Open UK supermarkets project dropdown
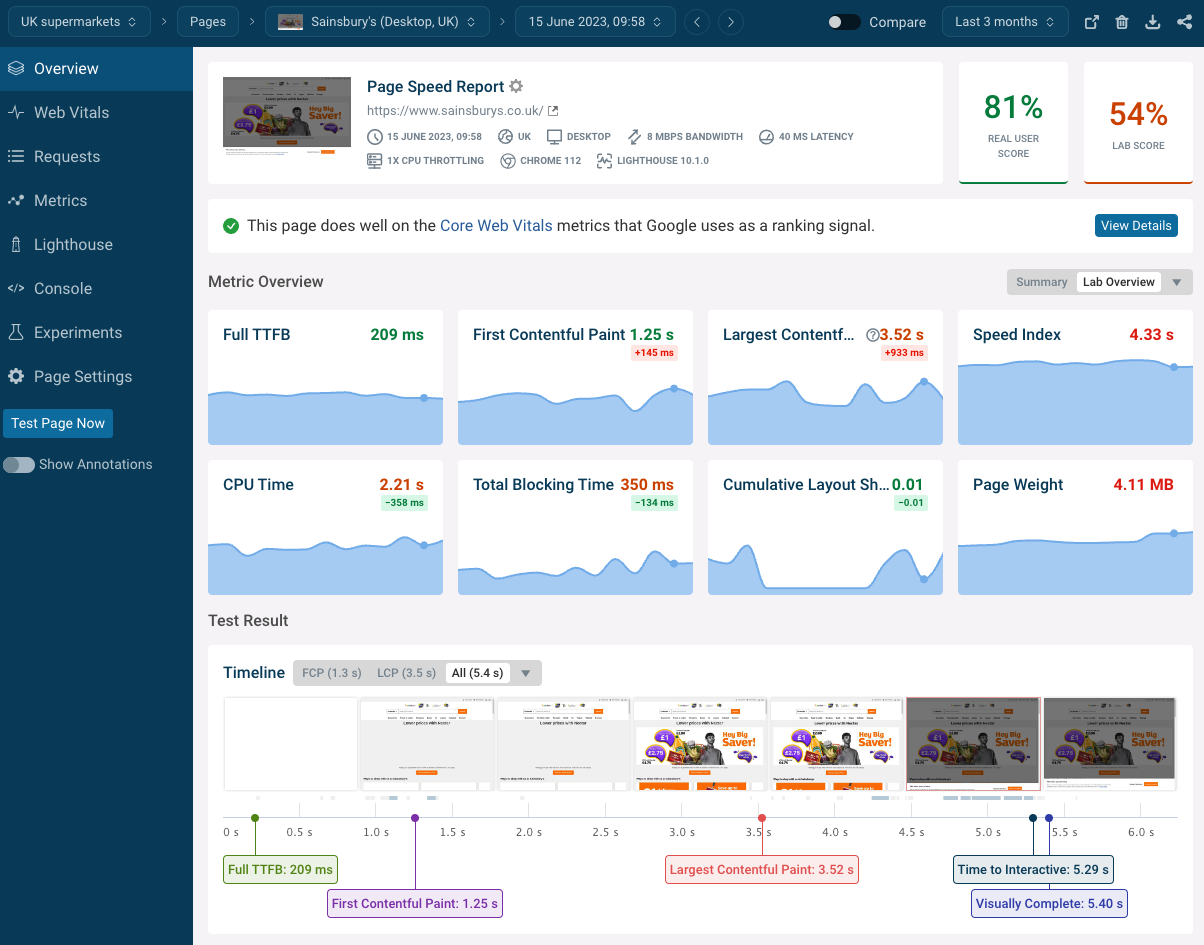Image resolution: width=1204 pixels, height=945 pixels. [79, 22]
